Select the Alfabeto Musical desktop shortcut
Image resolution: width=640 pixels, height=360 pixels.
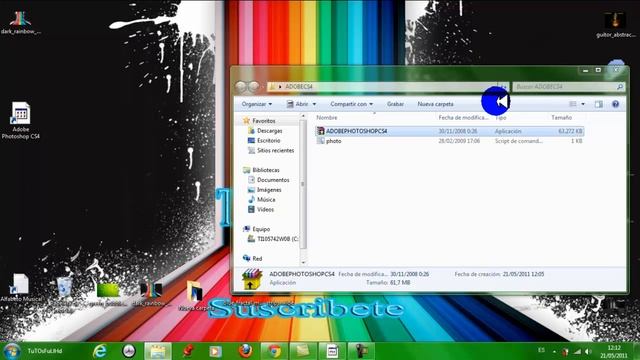(x=21, y=288)
